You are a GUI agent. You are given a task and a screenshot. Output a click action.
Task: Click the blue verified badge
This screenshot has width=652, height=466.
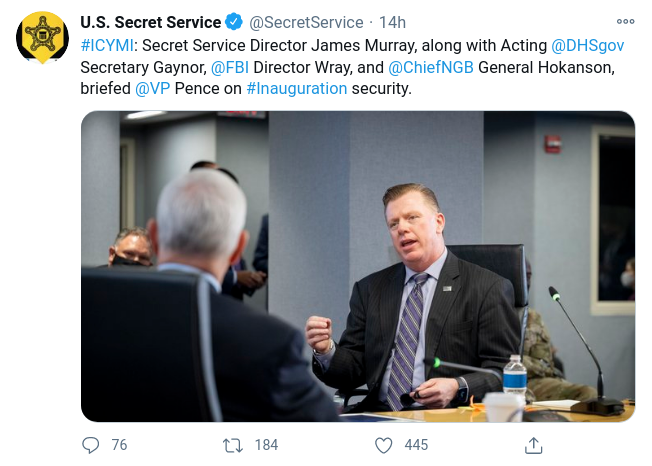234,22
